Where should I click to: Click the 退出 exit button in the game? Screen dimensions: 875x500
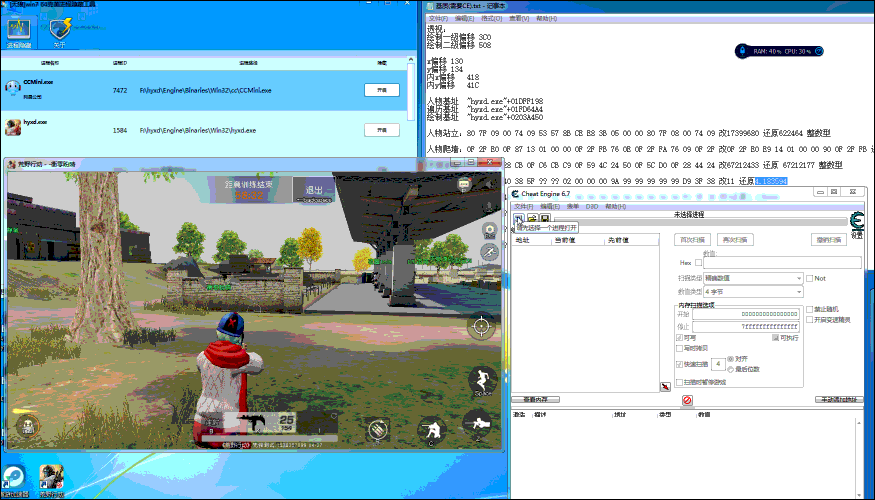pyautogui.click(x=313, y=190)
